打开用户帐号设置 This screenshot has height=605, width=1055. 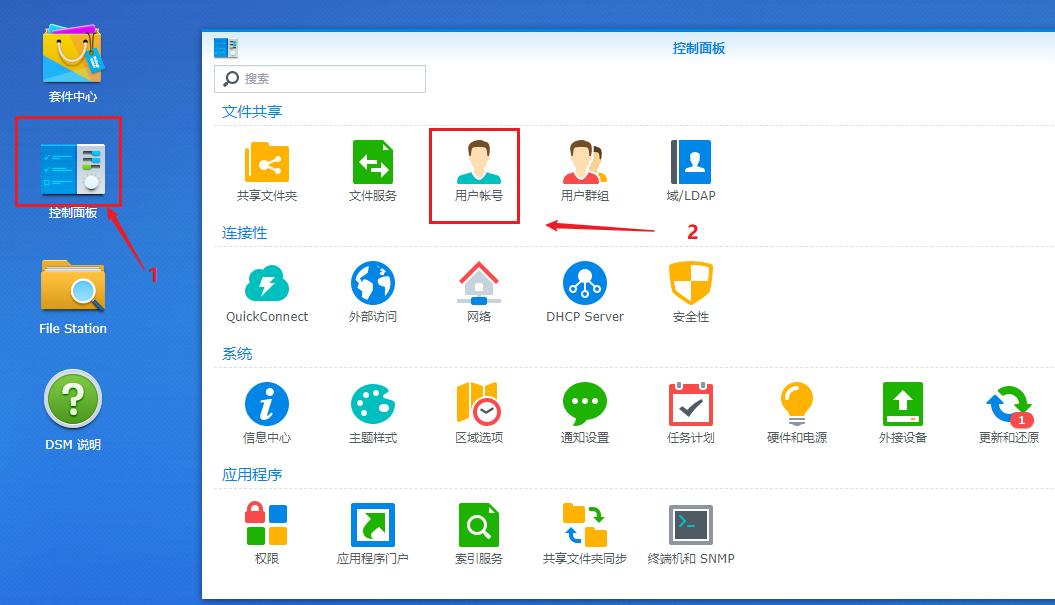474,170
